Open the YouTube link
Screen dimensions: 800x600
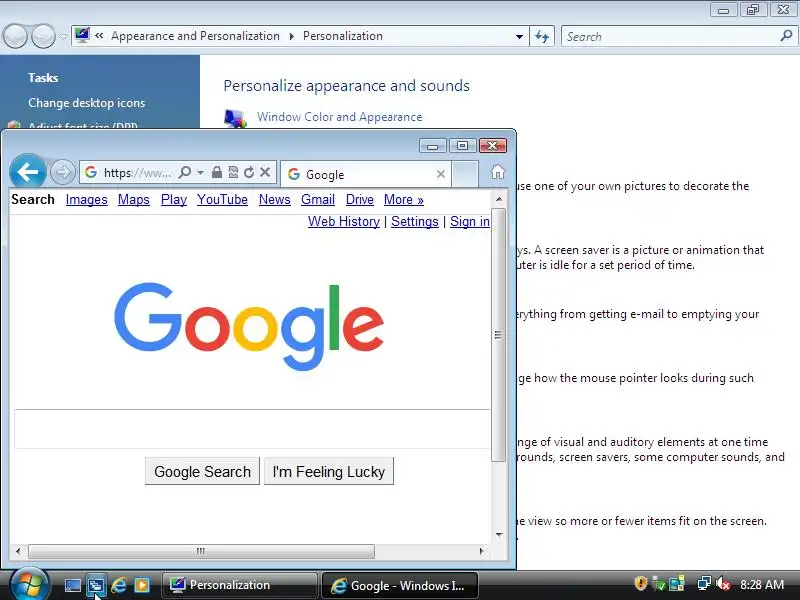pos(222,199)
